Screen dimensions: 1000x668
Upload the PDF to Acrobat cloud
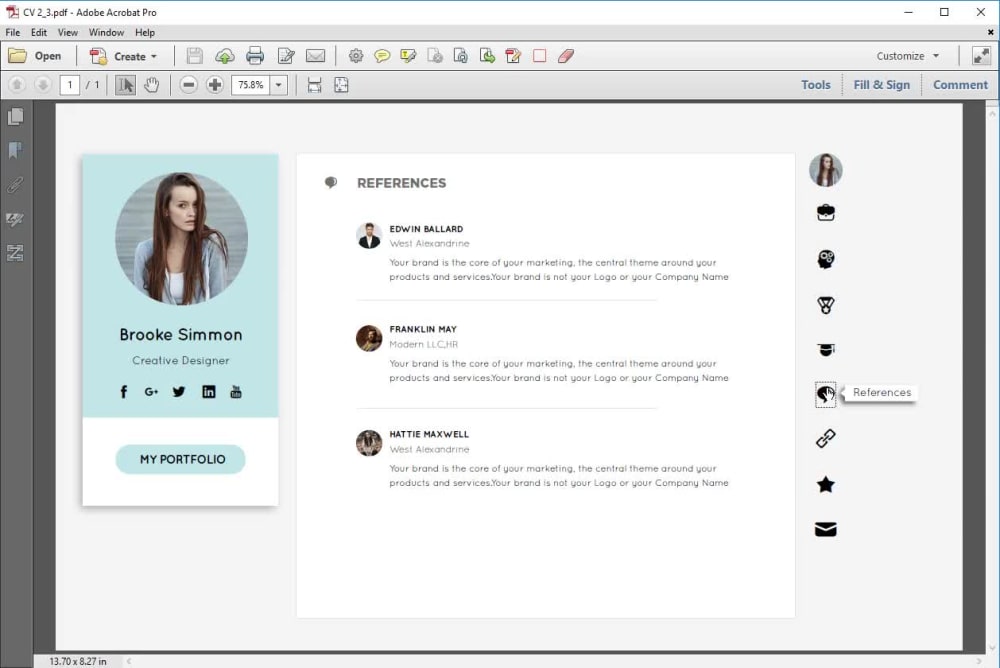[225, 55]
